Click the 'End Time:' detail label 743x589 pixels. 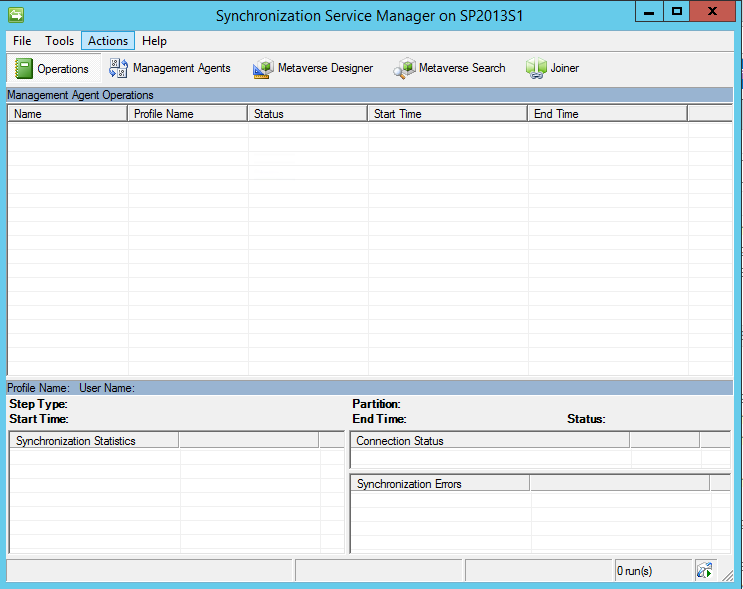[x=379, y=419]
